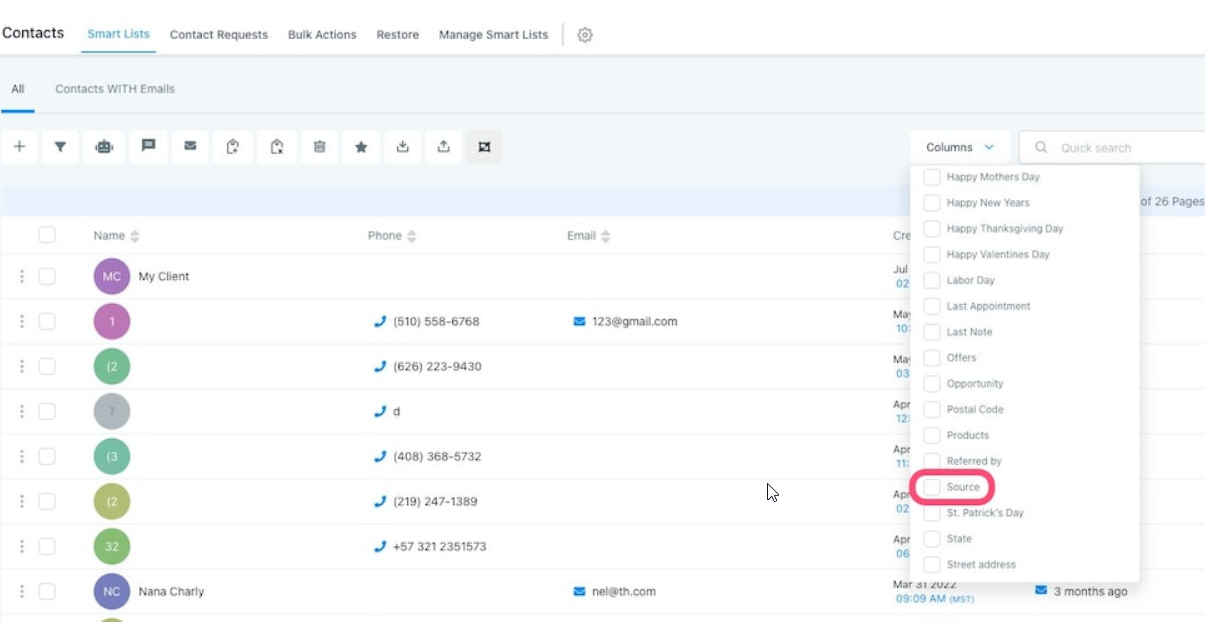Click the (219) 247-1389 phone number
Viewport: 1205px width, 622px height.
pyautogui.click(x=436, y=501)
